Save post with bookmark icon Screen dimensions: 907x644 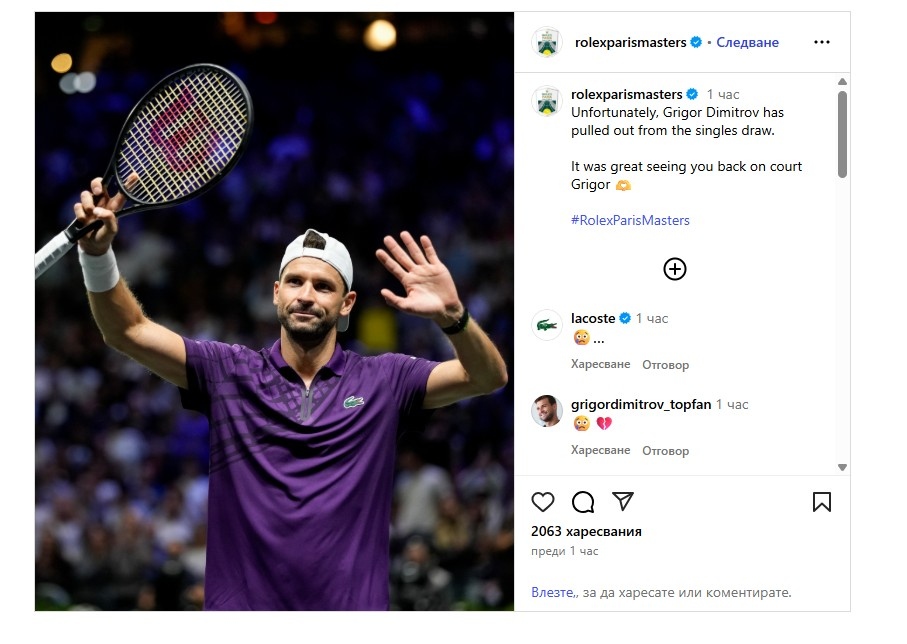pyautogui.click(x=821, y=502)
